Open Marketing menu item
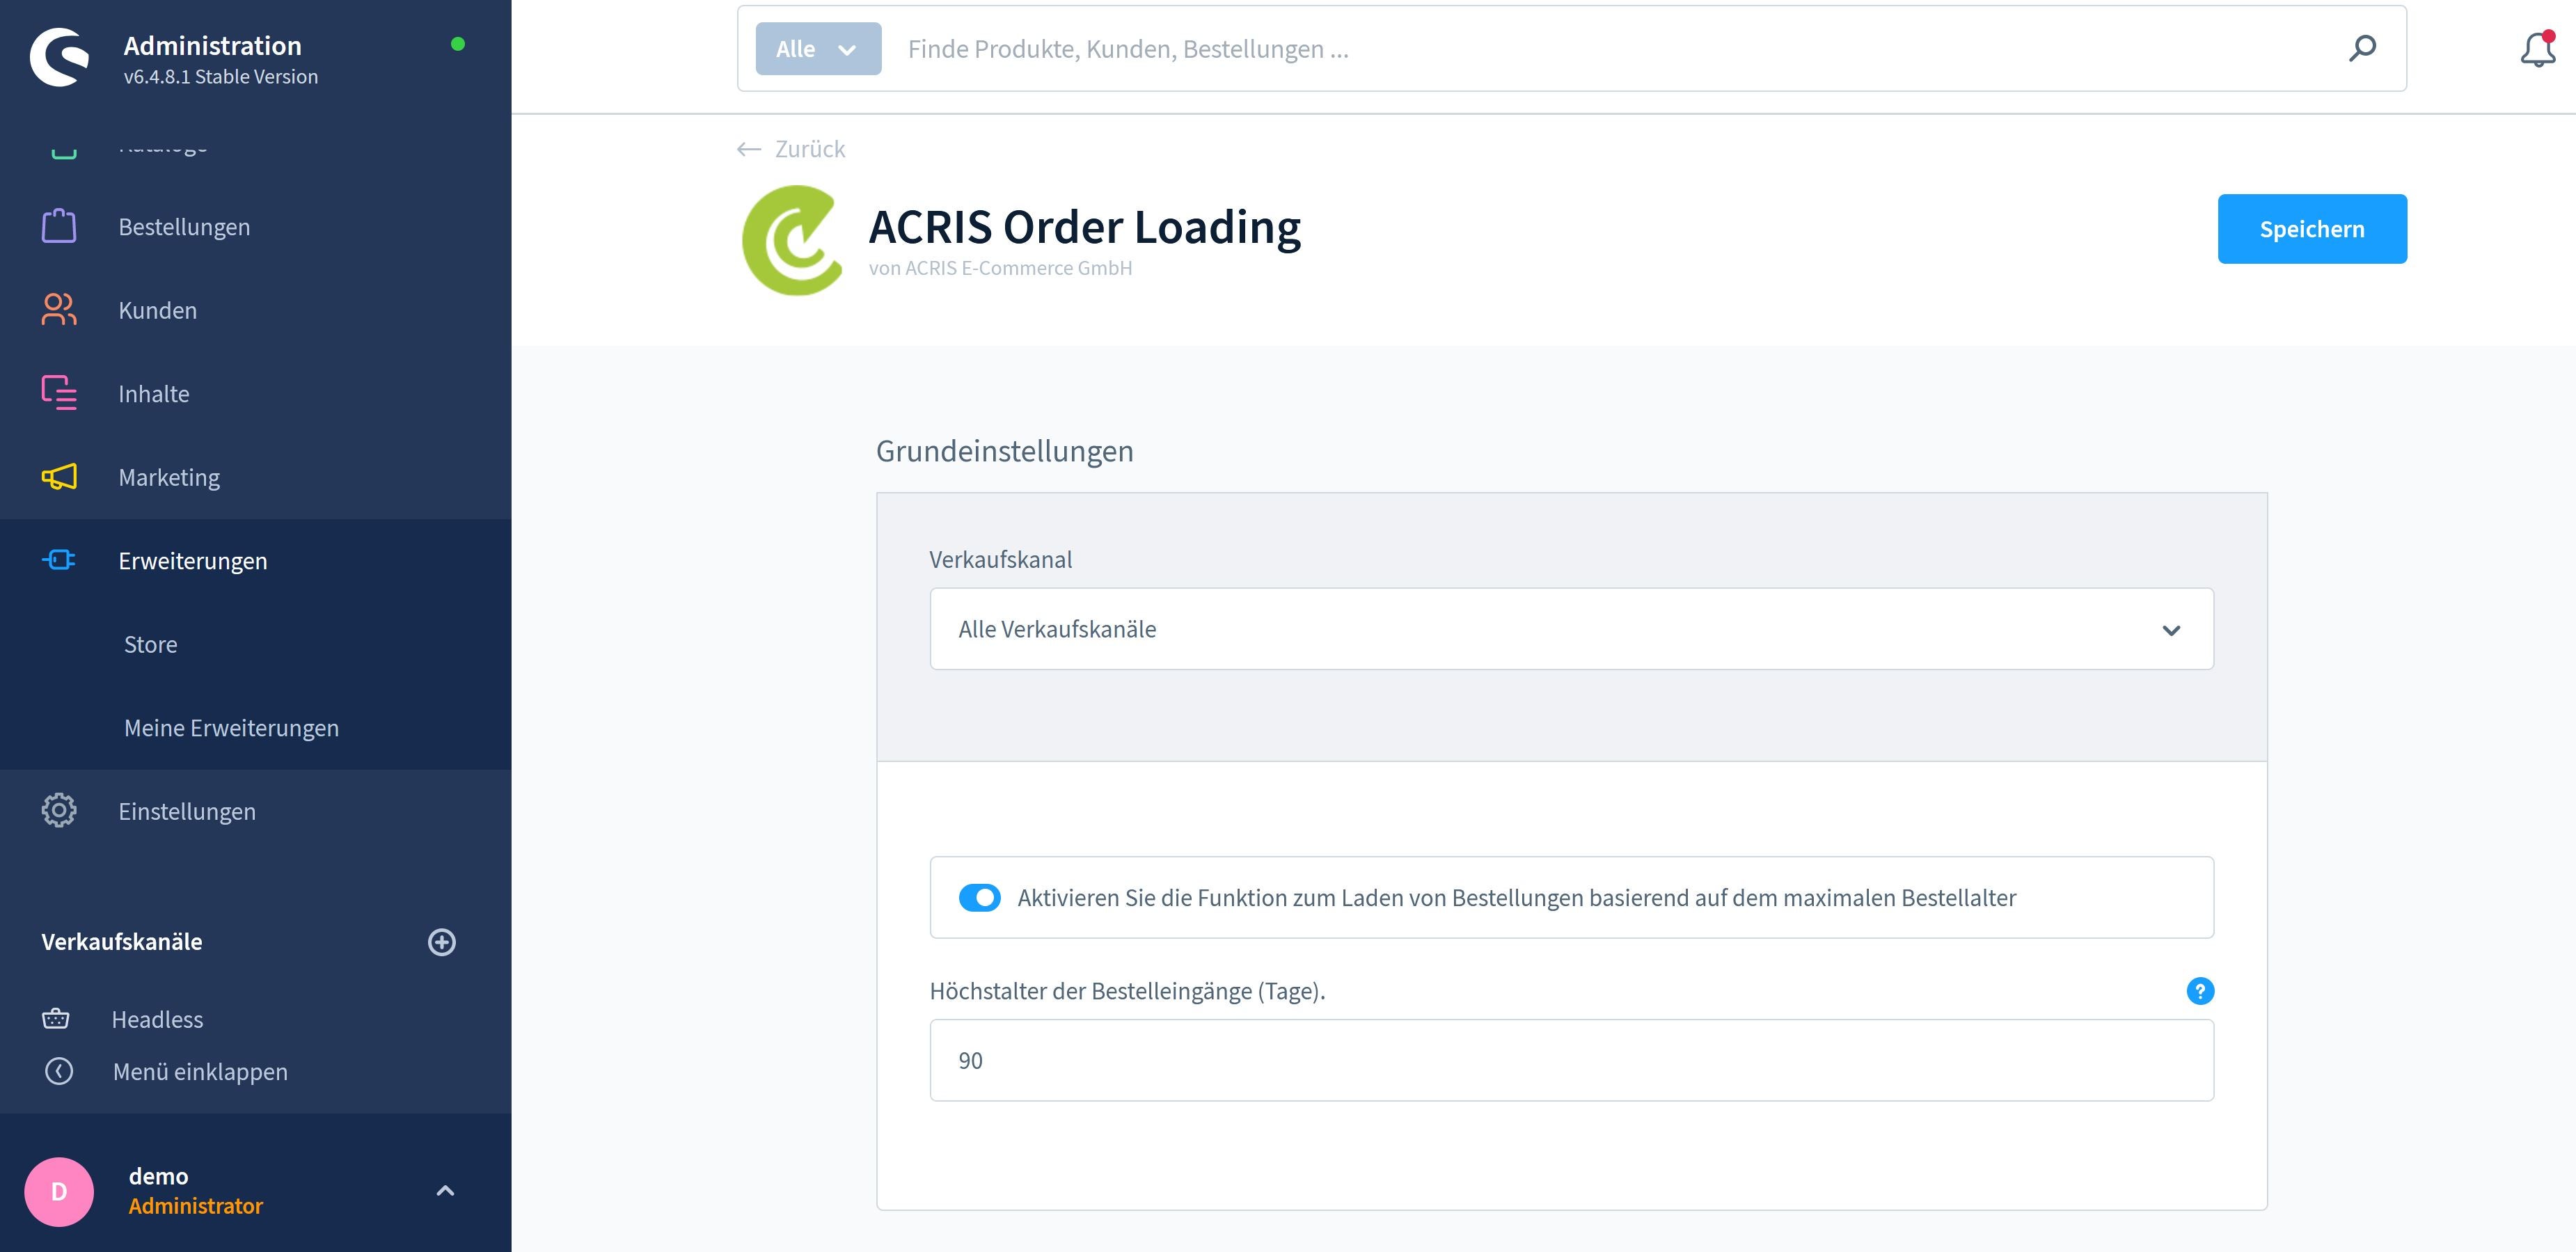The width and height of the screenshot is (2576, 1252). 169,478
